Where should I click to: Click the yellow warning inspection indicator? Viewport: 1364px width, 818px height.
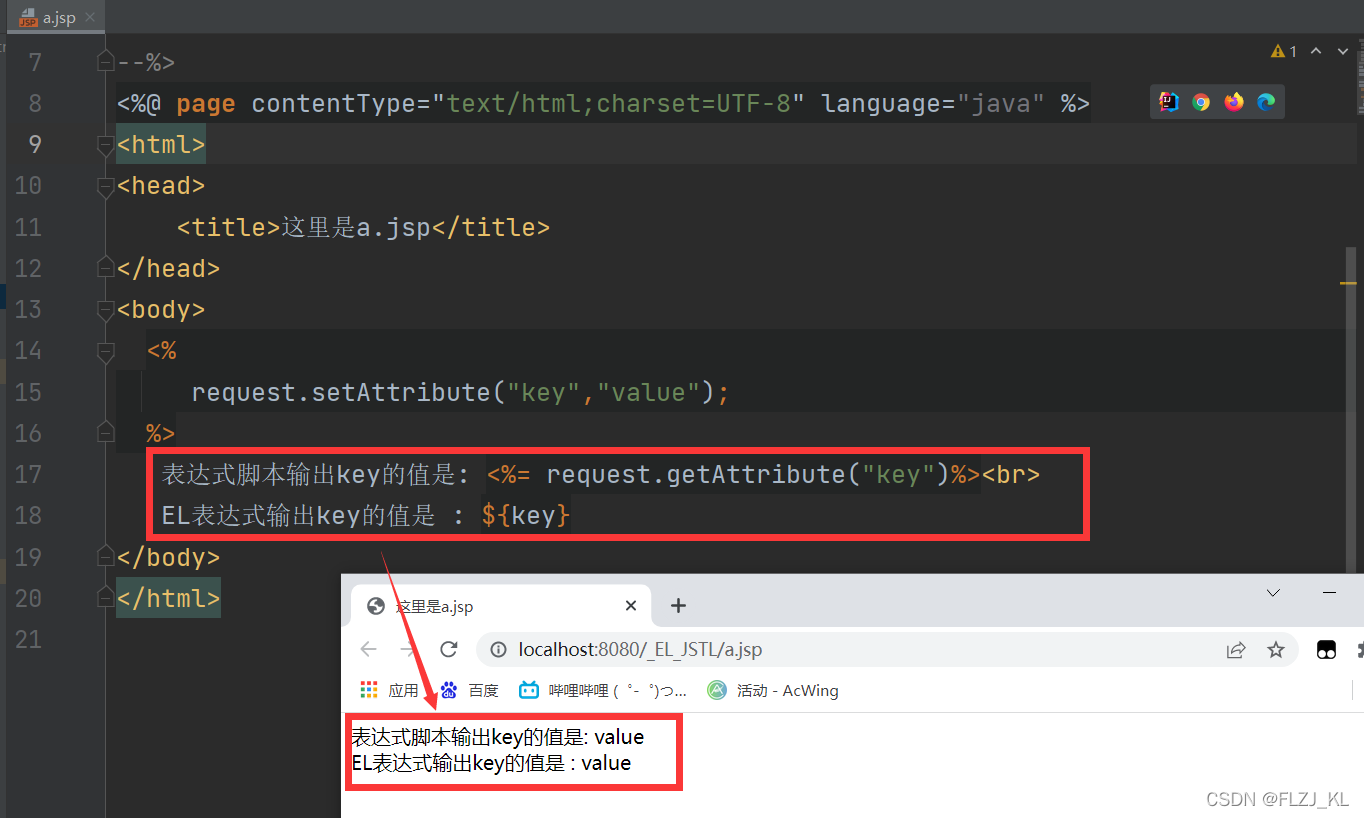[1284, 51]
